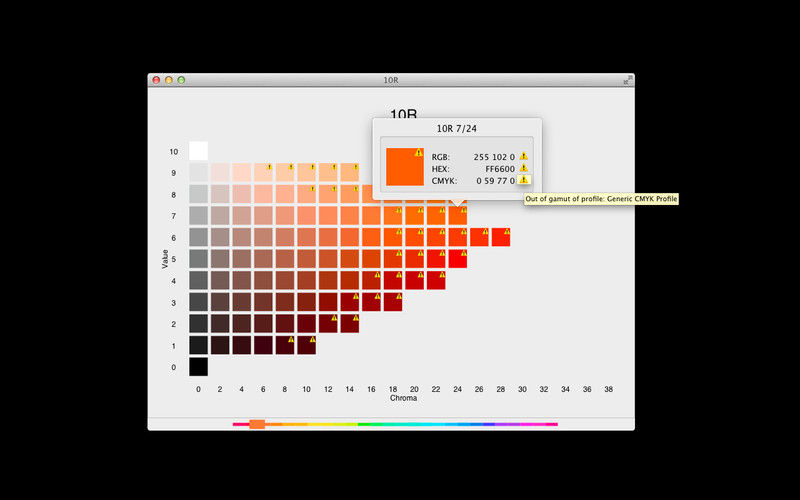
Task: Select the swatch at value 7, chroma 24
Action: 458,216
